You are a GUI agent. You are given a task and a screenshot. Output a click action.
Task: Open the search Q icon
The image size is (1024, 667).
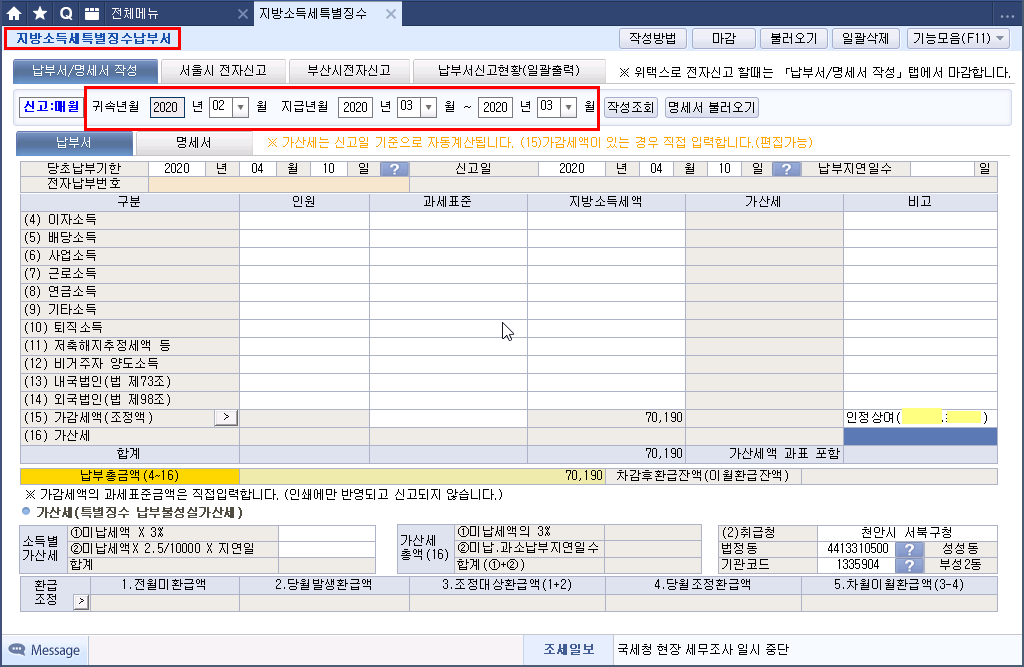(66, 13)
